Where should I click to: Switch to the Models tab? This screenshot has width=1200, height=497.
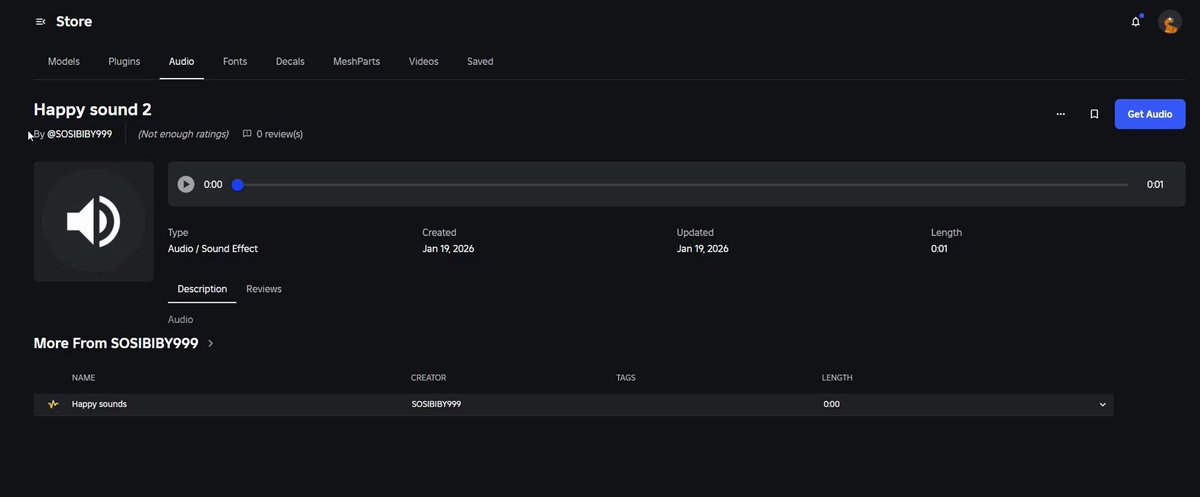tap(64, 62)
